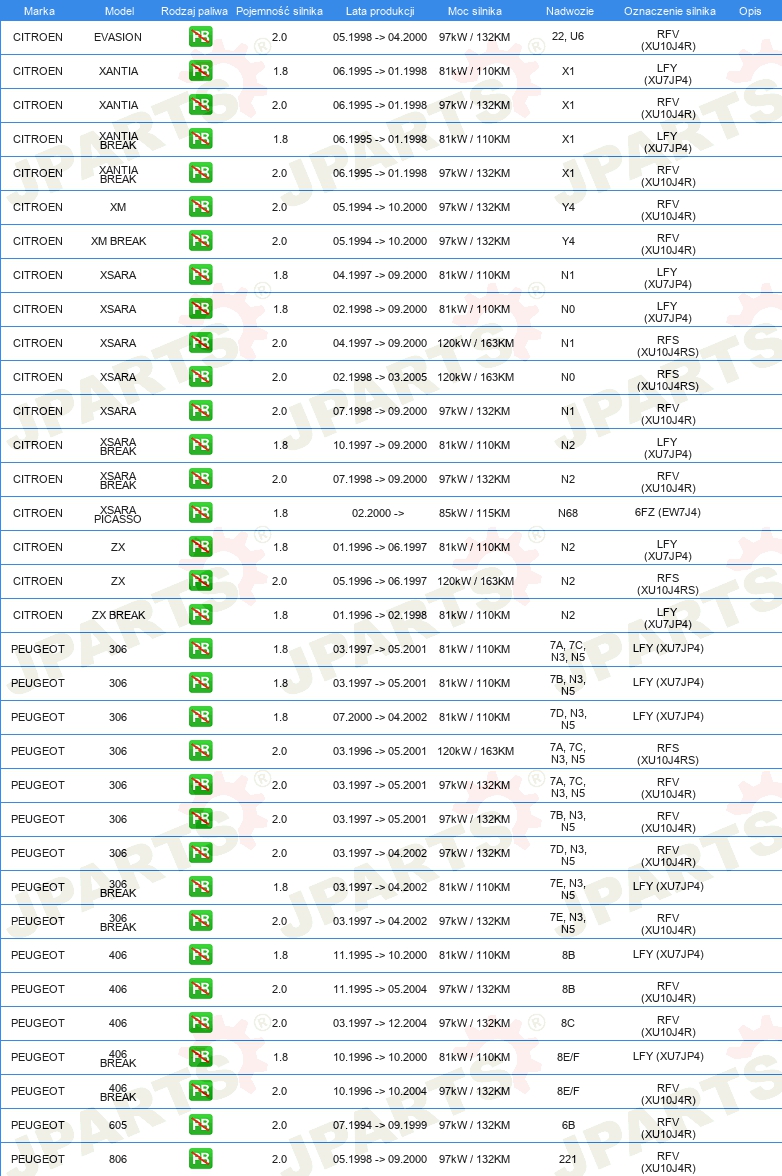
Task: Click the fuel icon for Peugeot 306 from 07.2000
Action: point(200,717)
